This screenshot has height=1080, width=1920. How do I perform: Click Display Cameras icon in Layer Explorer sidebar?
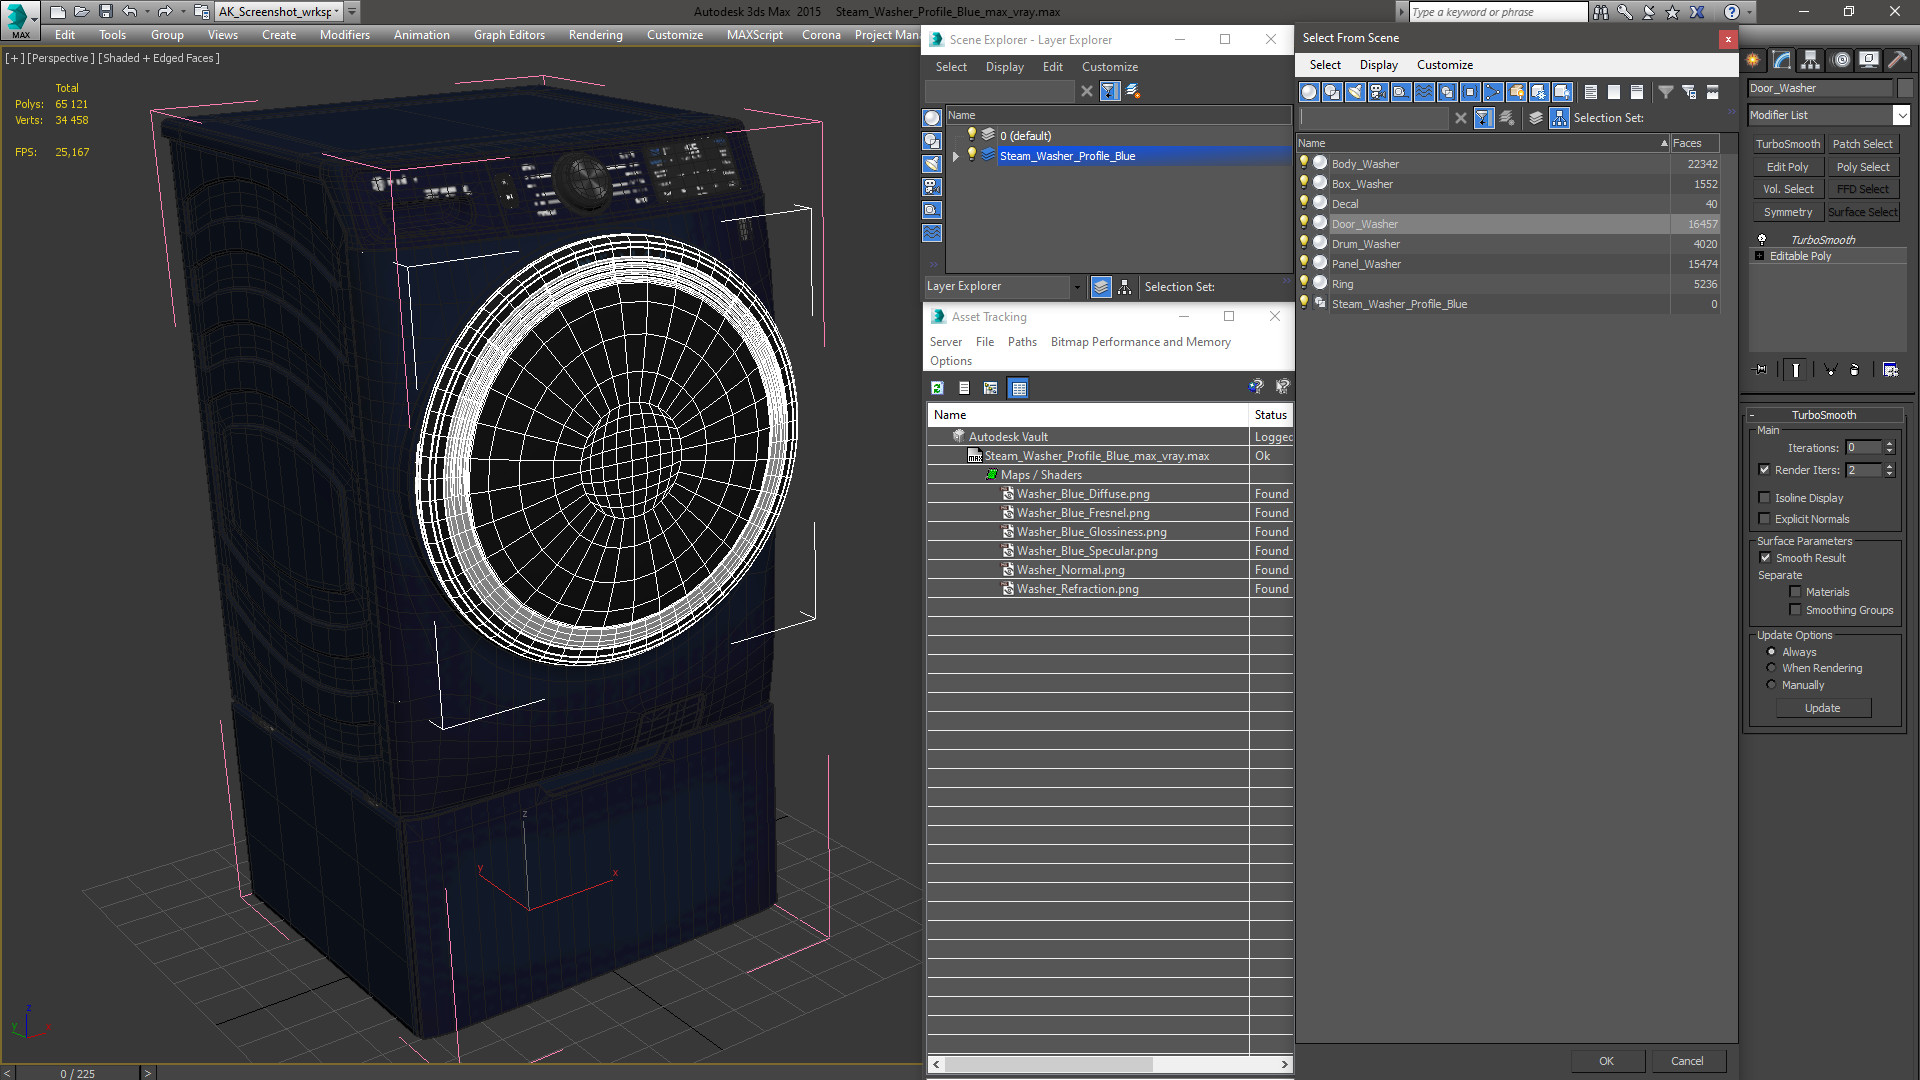click(932, 187)
